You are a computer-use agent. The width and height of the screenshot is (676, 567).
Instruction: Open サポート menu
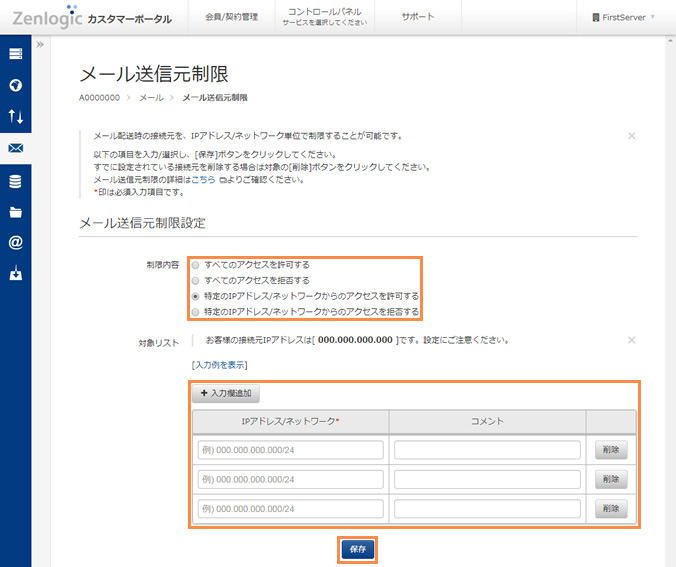(x=418, y=17)
